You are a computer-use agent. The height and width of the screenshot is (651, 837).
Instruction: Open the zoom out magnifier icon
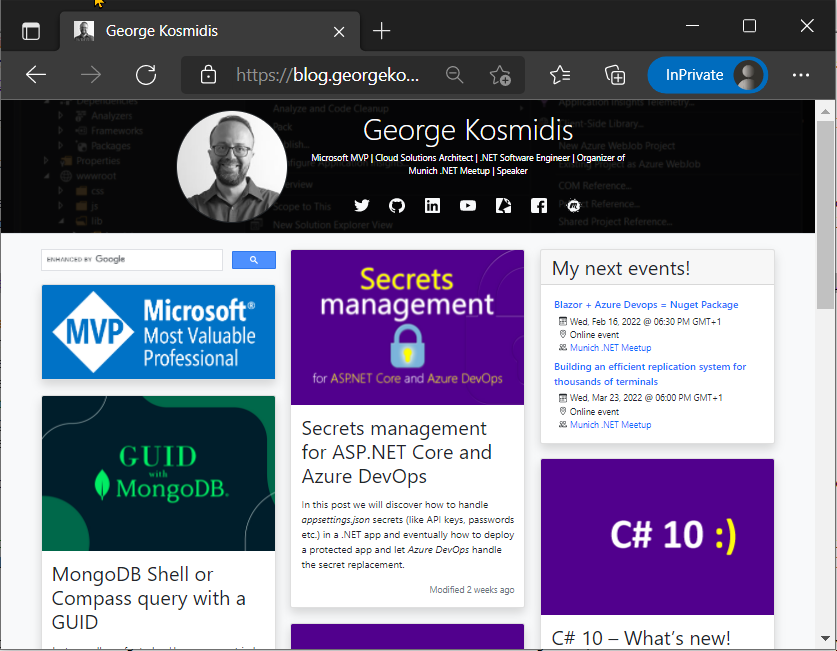pos(454,75)
